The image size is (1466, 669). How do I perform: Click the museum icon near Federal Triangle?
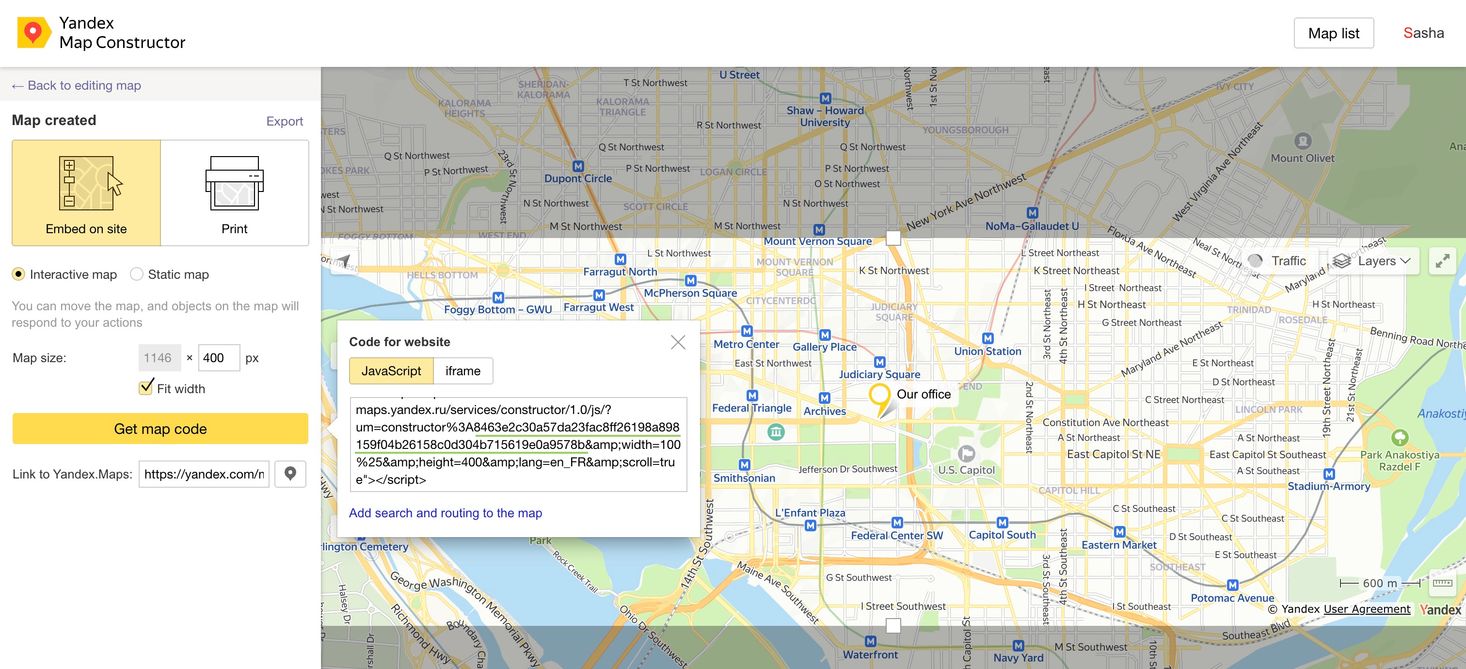coord(776,432)
